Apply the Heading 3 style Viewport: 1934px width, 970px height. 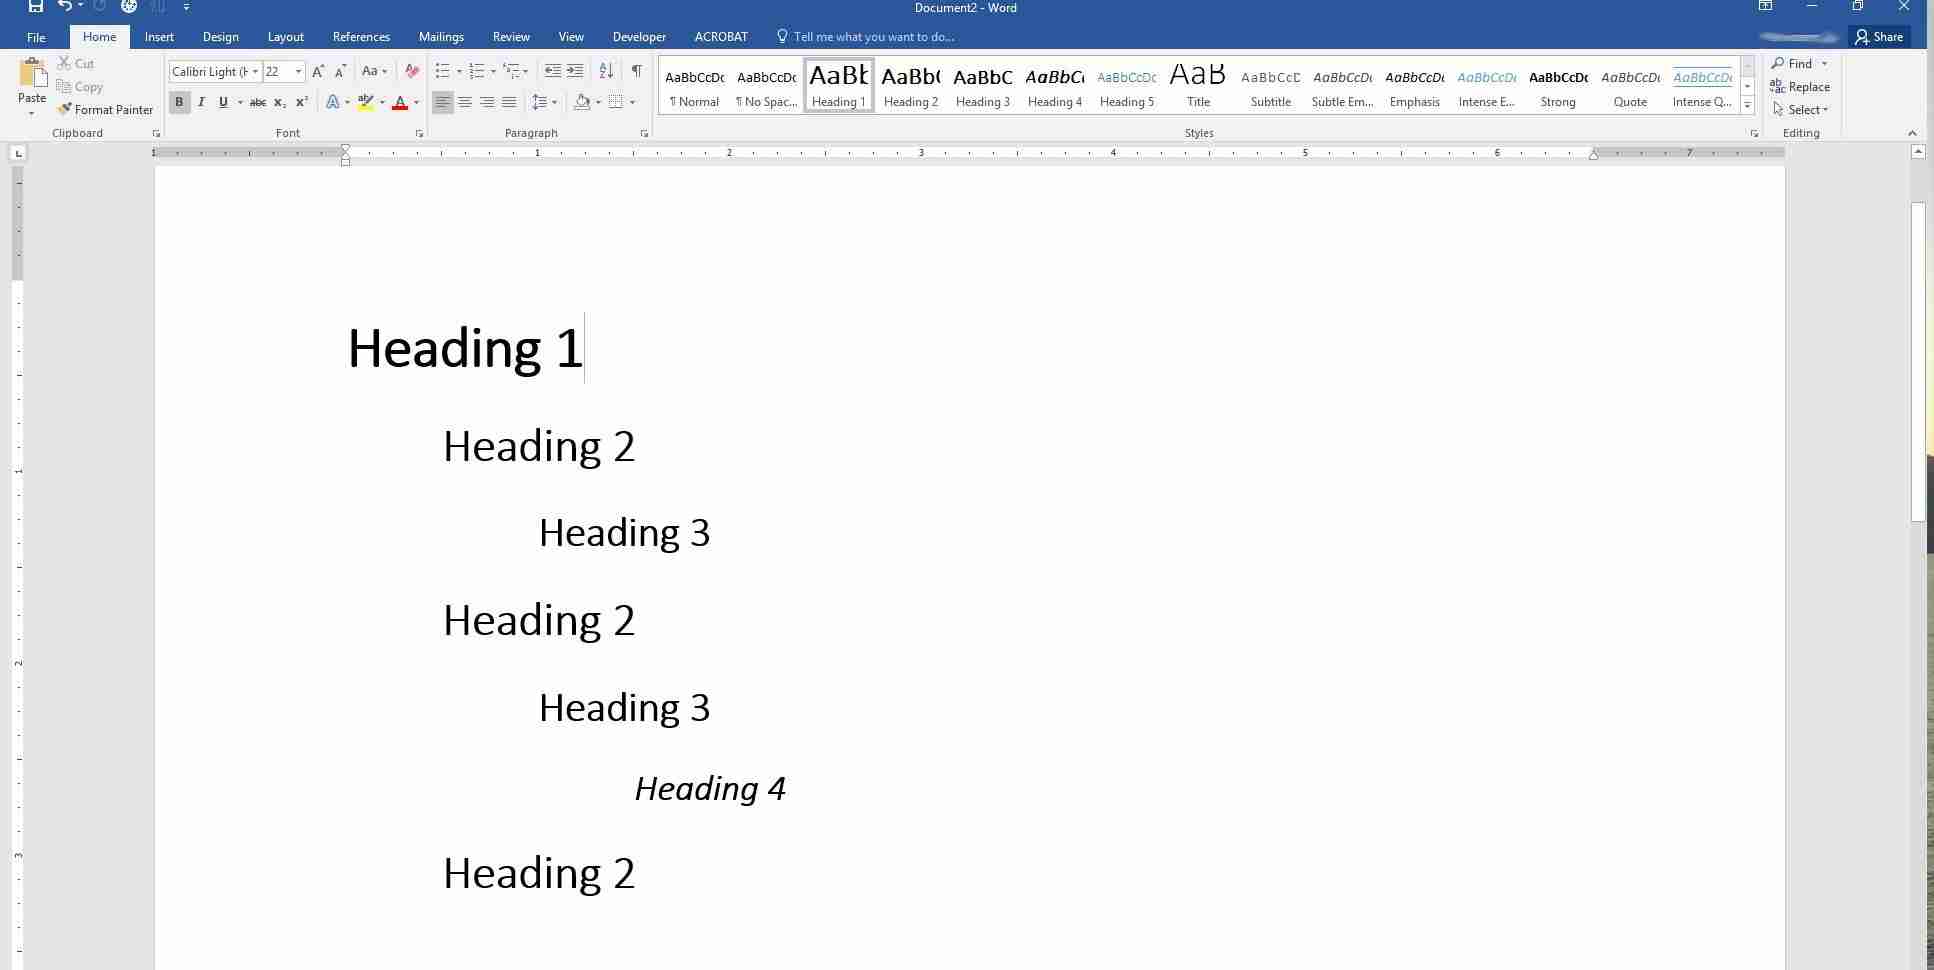point(982,86)
